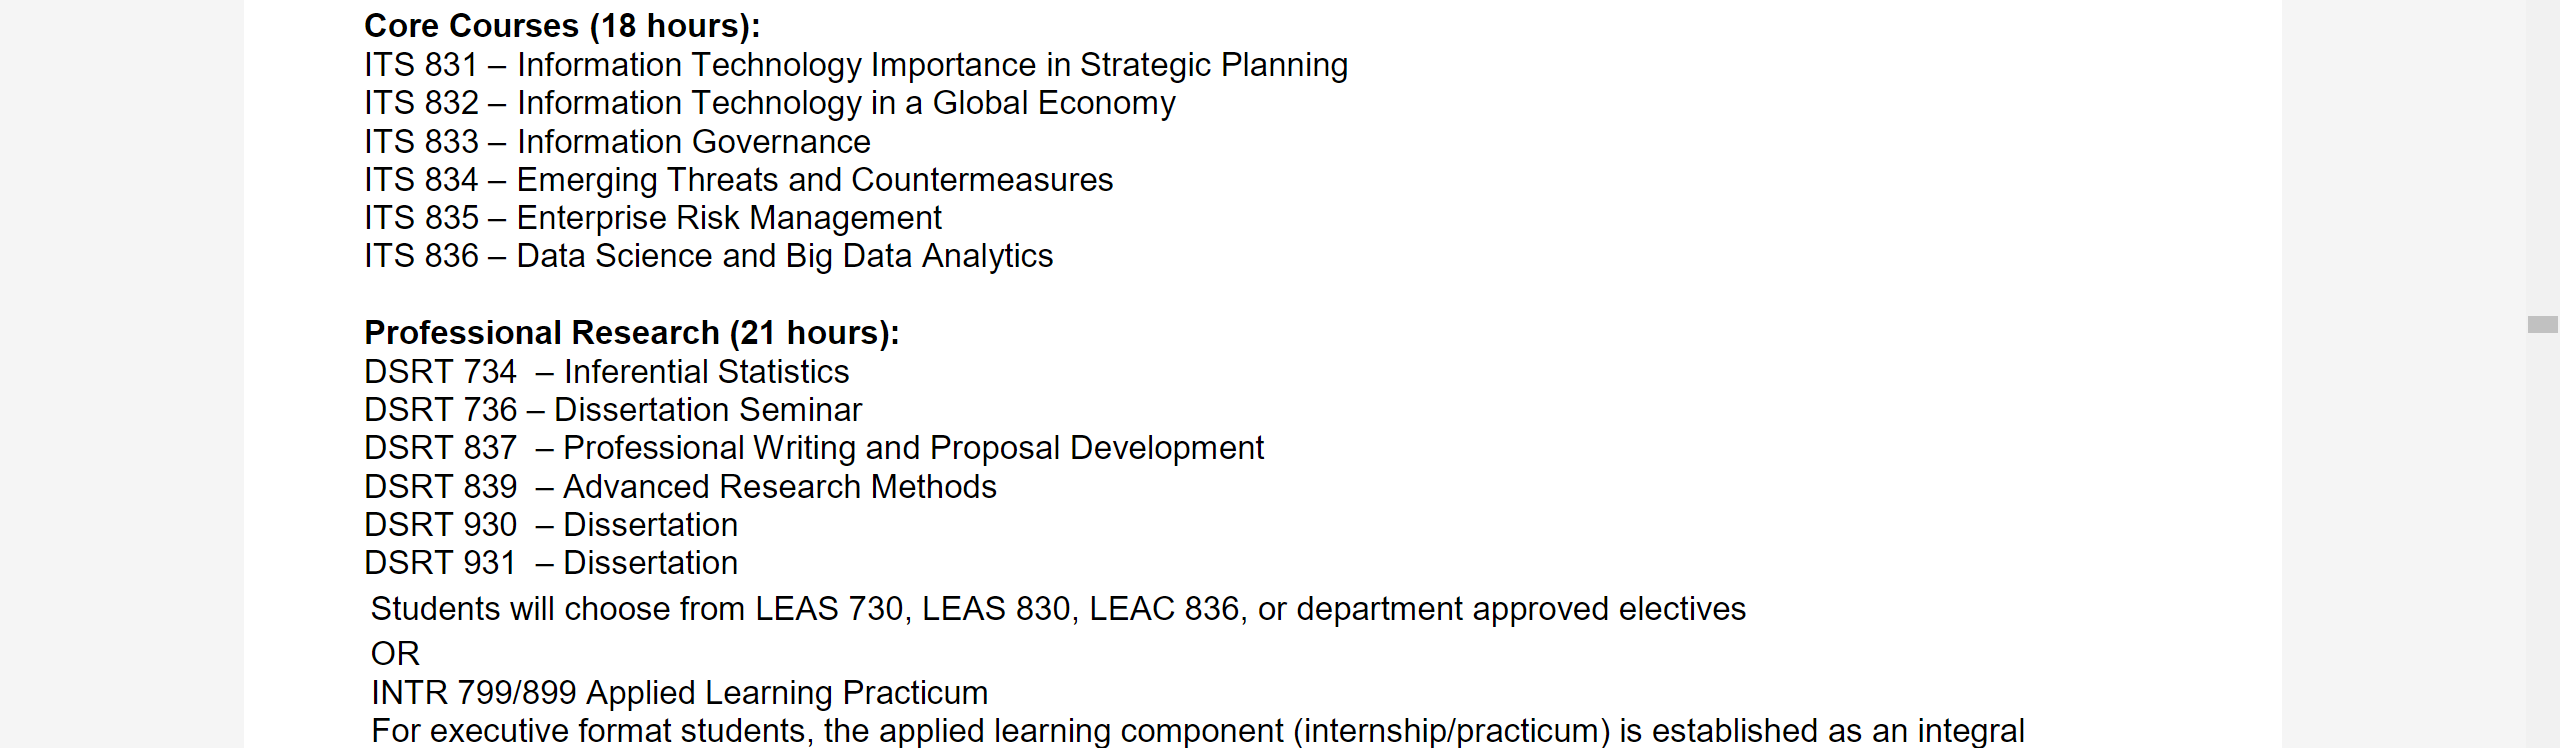Click the ITS 836 Data Science line
2560x748 pixels.
pos(708,256)
